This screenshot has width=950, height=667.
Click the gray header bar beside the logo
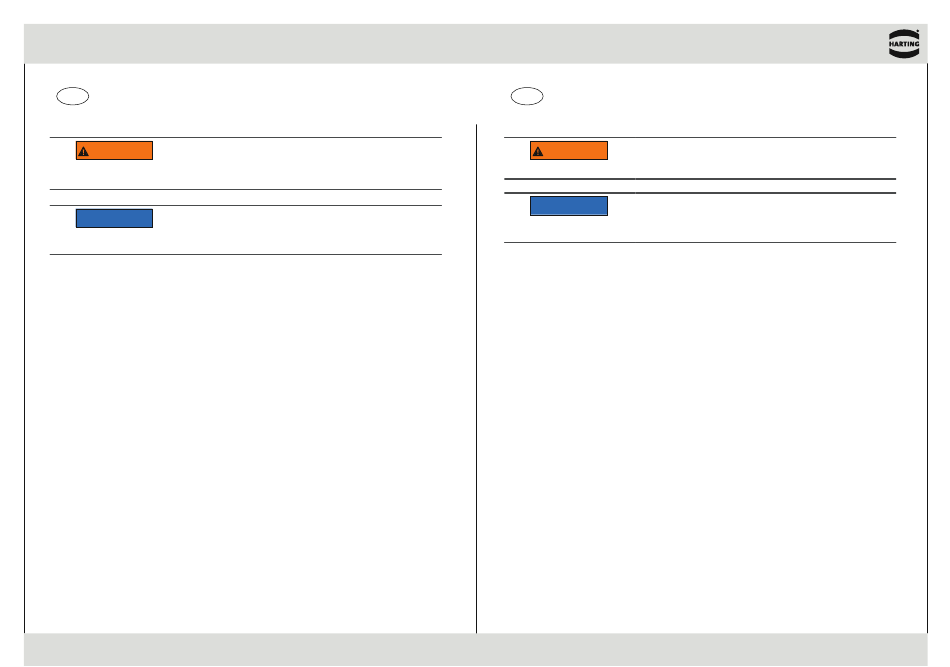point(454,44)
